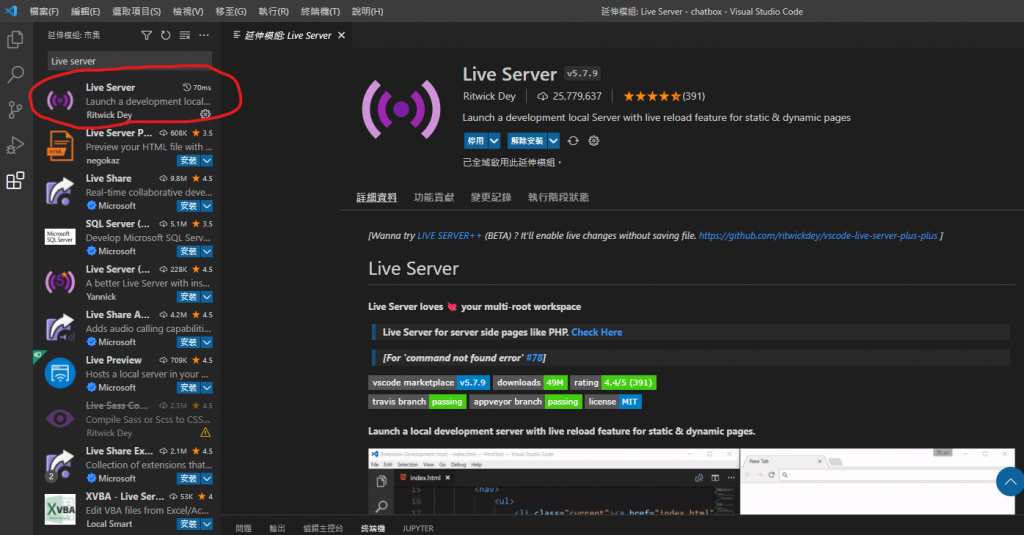This screenshot has height=535, width=1024.
Task: Click the scroll to top round button
Action: 1010,481
